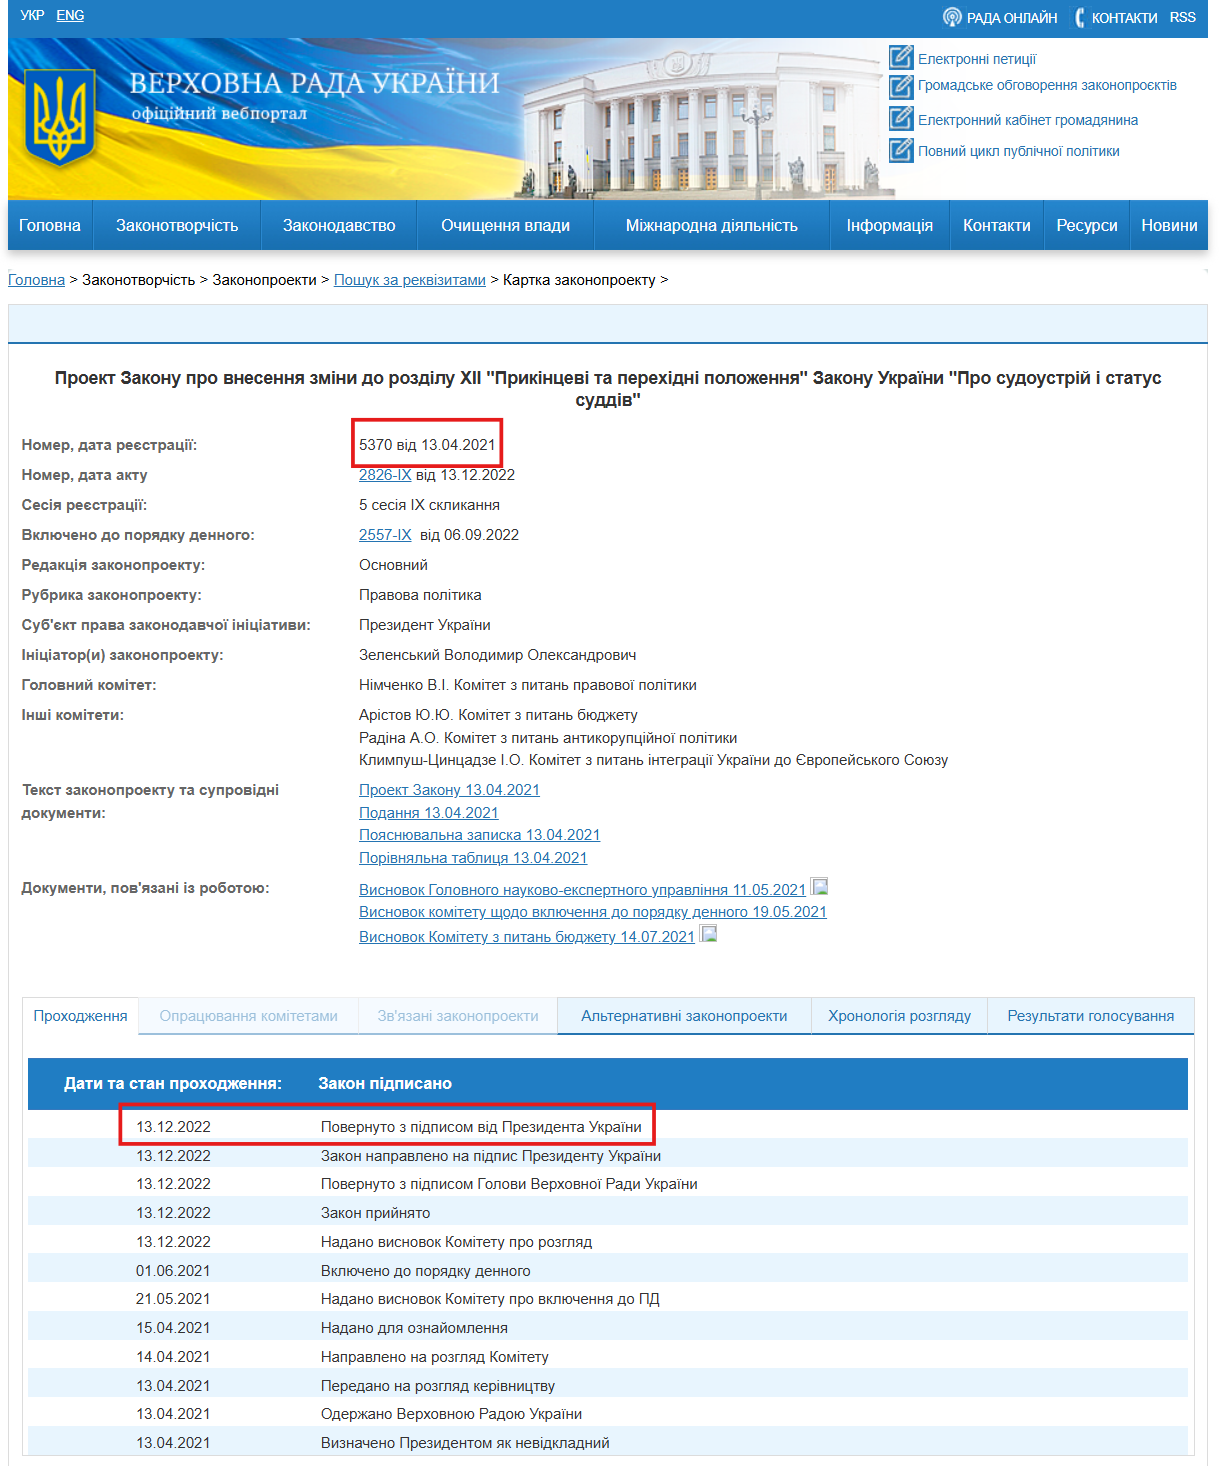Viewport: 1219px width, 1466px height.
Task: Open image icon next to Висновок Комітету з питань бюджету
Action: click(x=708, y=934)
